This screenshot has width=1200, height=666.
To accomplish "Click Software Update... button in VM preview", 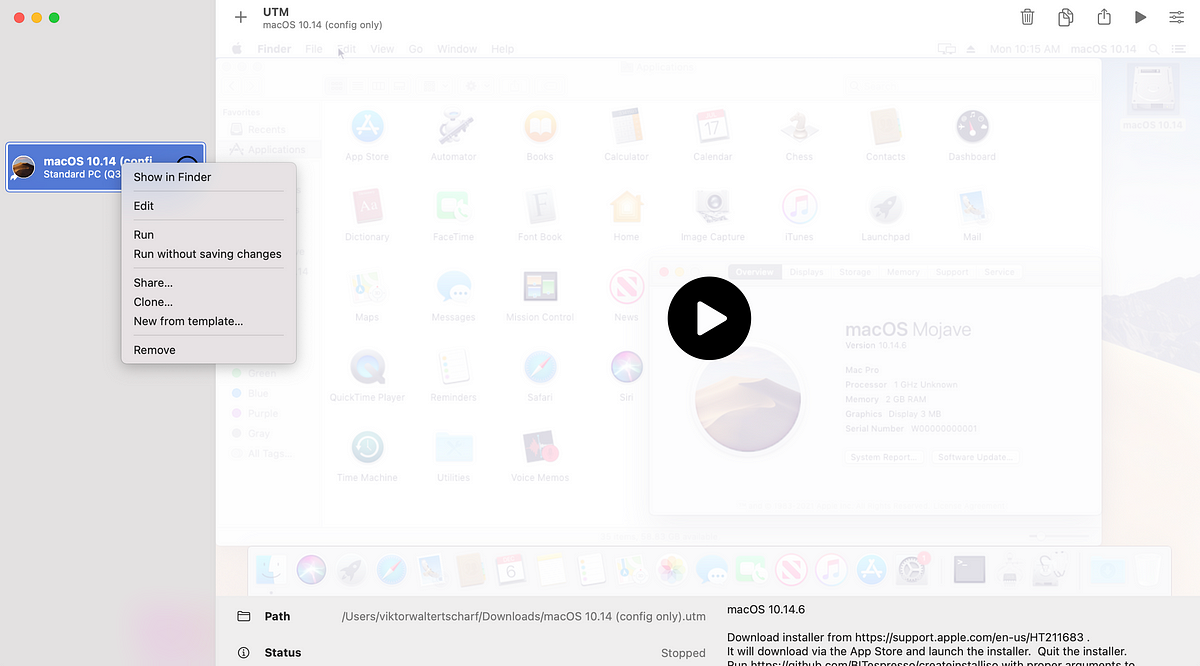I will click(x=976, y=457).
